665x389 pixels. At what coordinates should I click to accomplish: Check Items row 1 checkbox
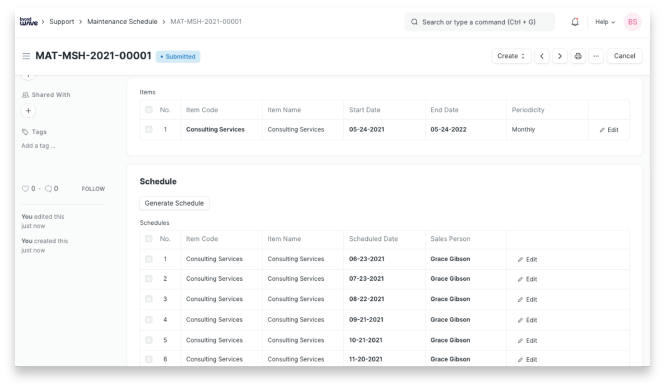(148, 129)
